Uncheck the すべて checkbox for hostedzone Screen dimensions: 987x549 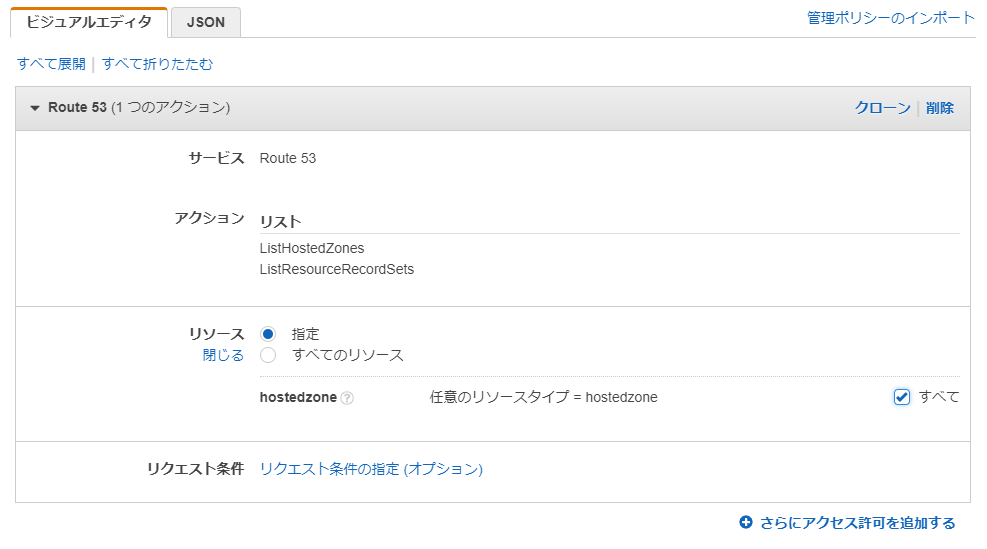tap(901, 397)
